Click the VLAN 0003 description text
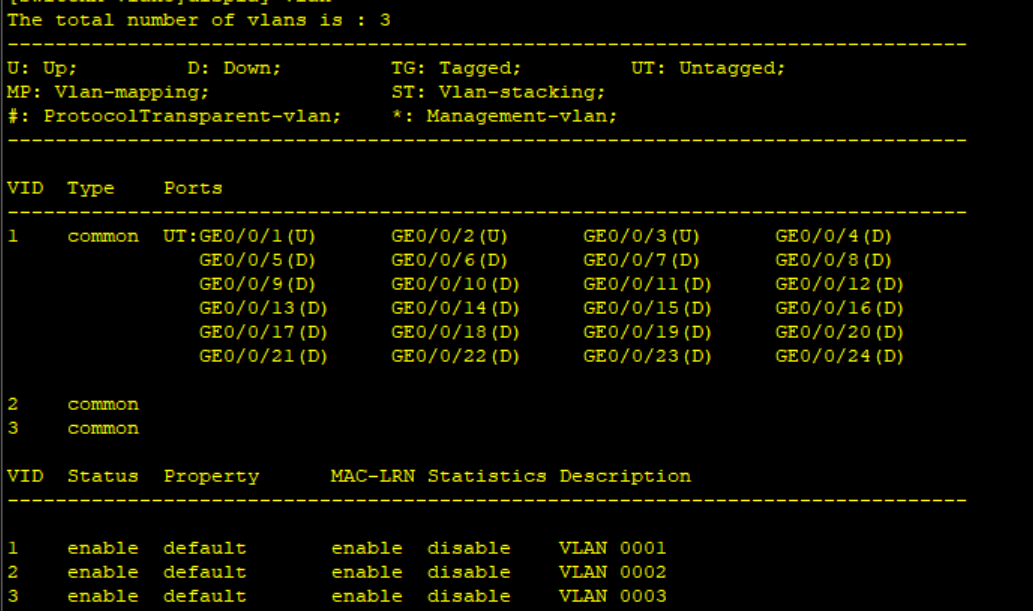The width and height of the screenshot is (1033, 611). pyautogui.click(x=613, y=596)
